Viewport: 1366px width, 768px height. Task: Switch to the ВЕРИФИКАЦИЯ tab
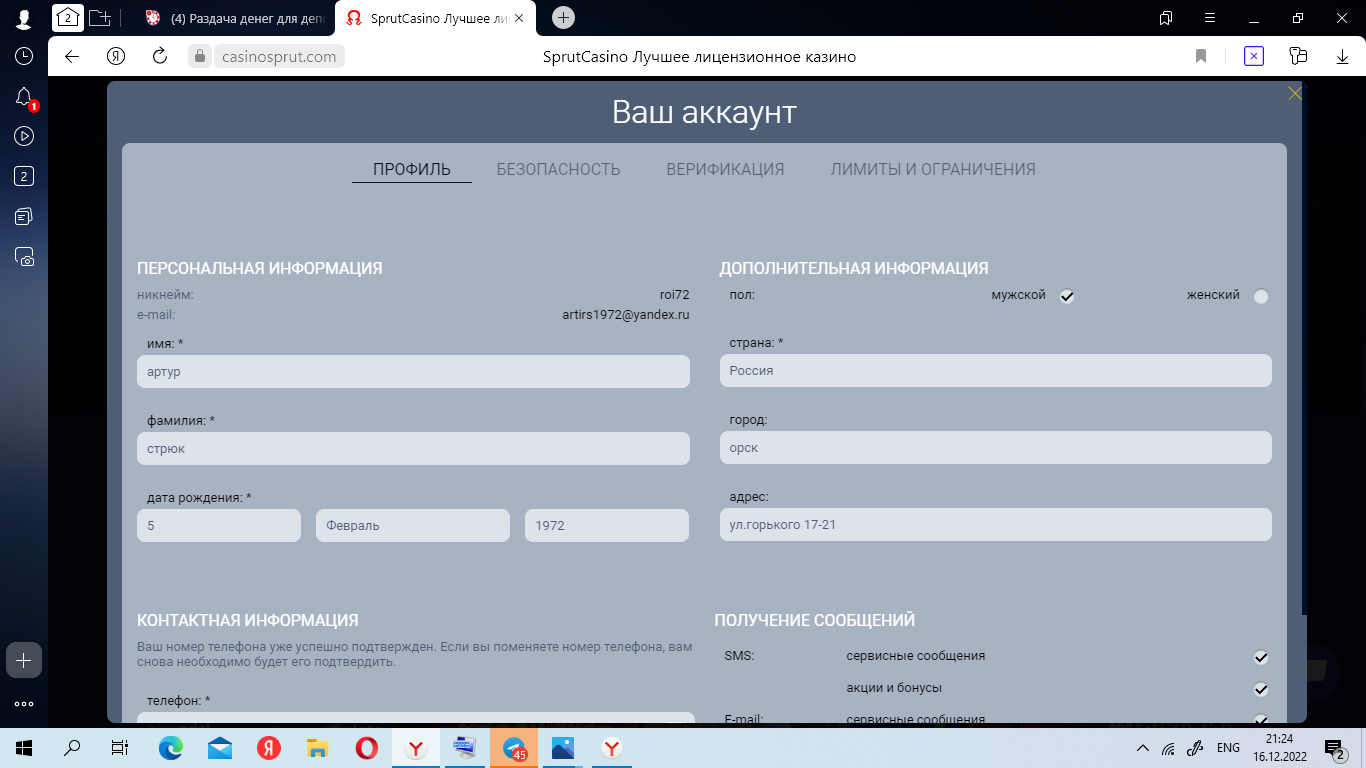click(725, 169)
